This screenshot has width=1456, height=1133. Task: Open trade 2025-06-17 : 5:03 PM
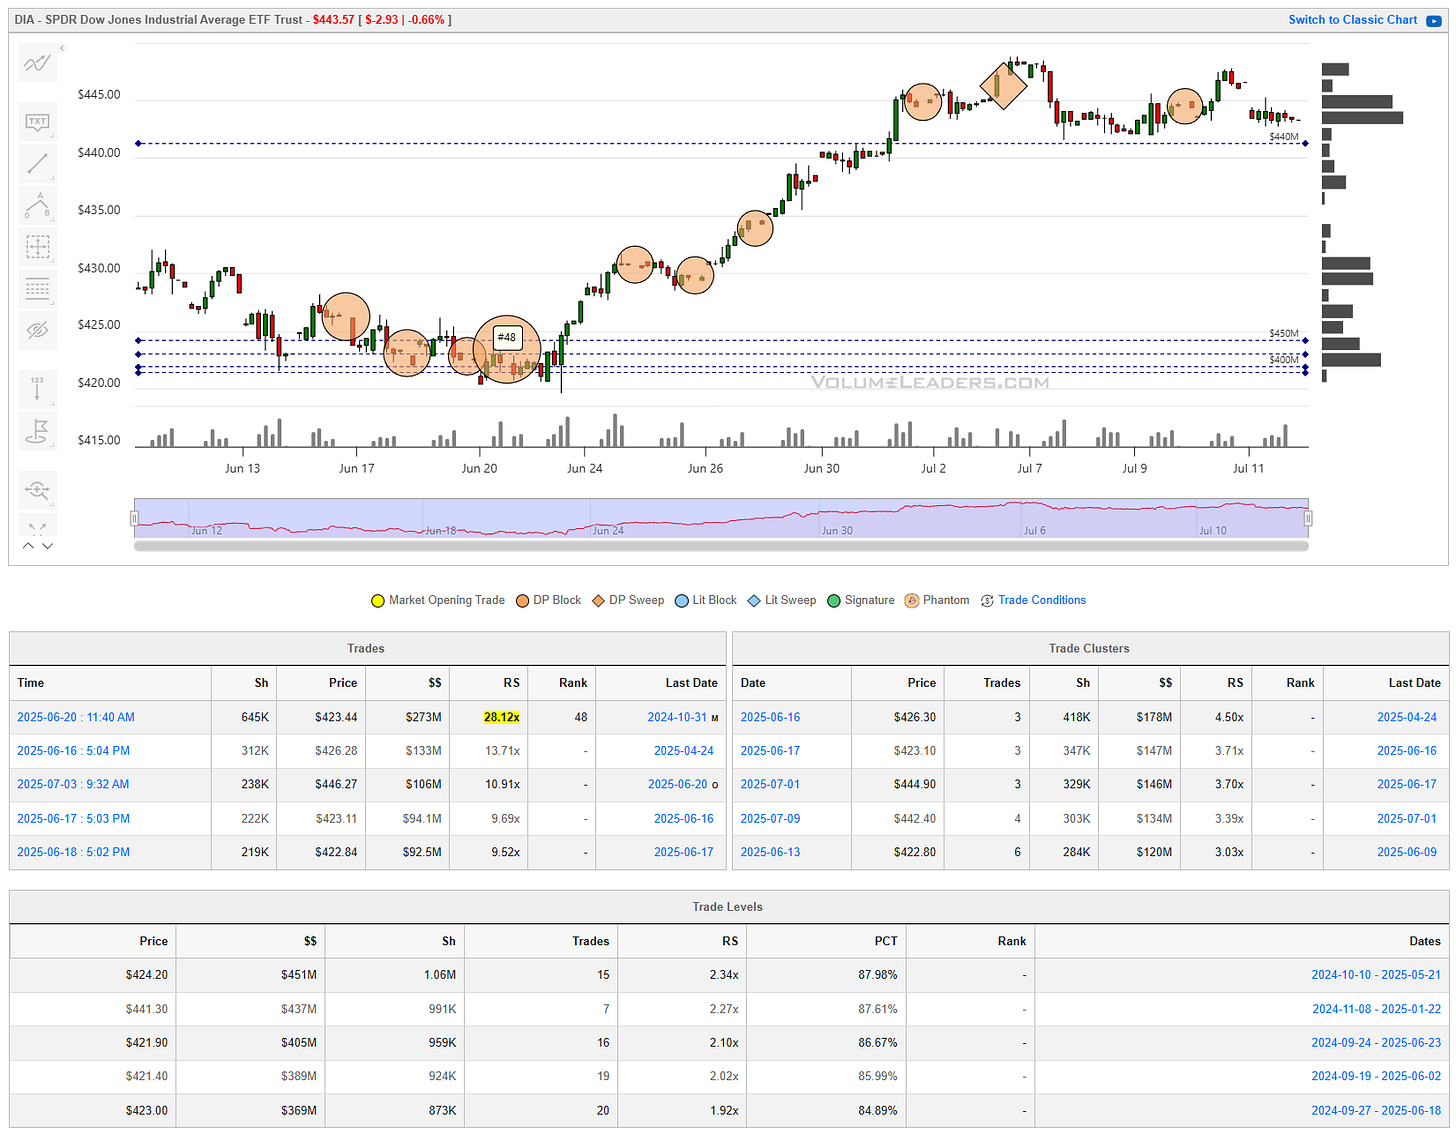tap(73, 818)
